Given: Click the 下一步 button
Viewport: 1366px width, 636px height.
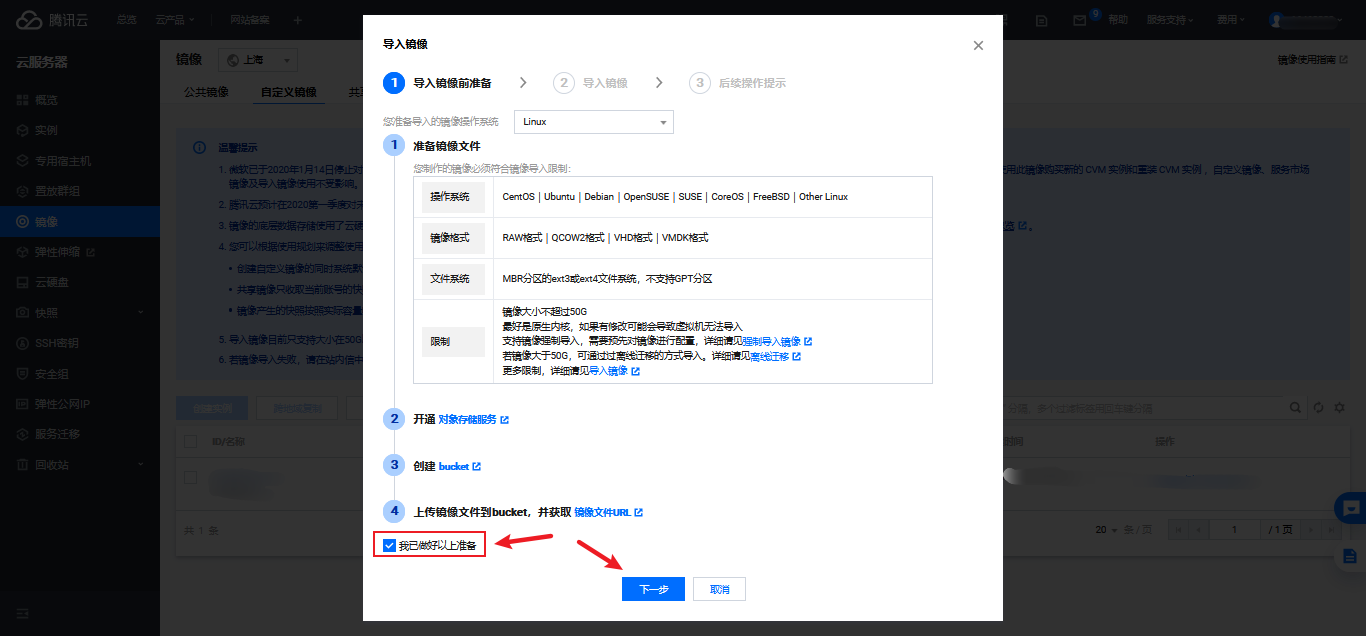Looking at the screenshot, I should point(653,589).
